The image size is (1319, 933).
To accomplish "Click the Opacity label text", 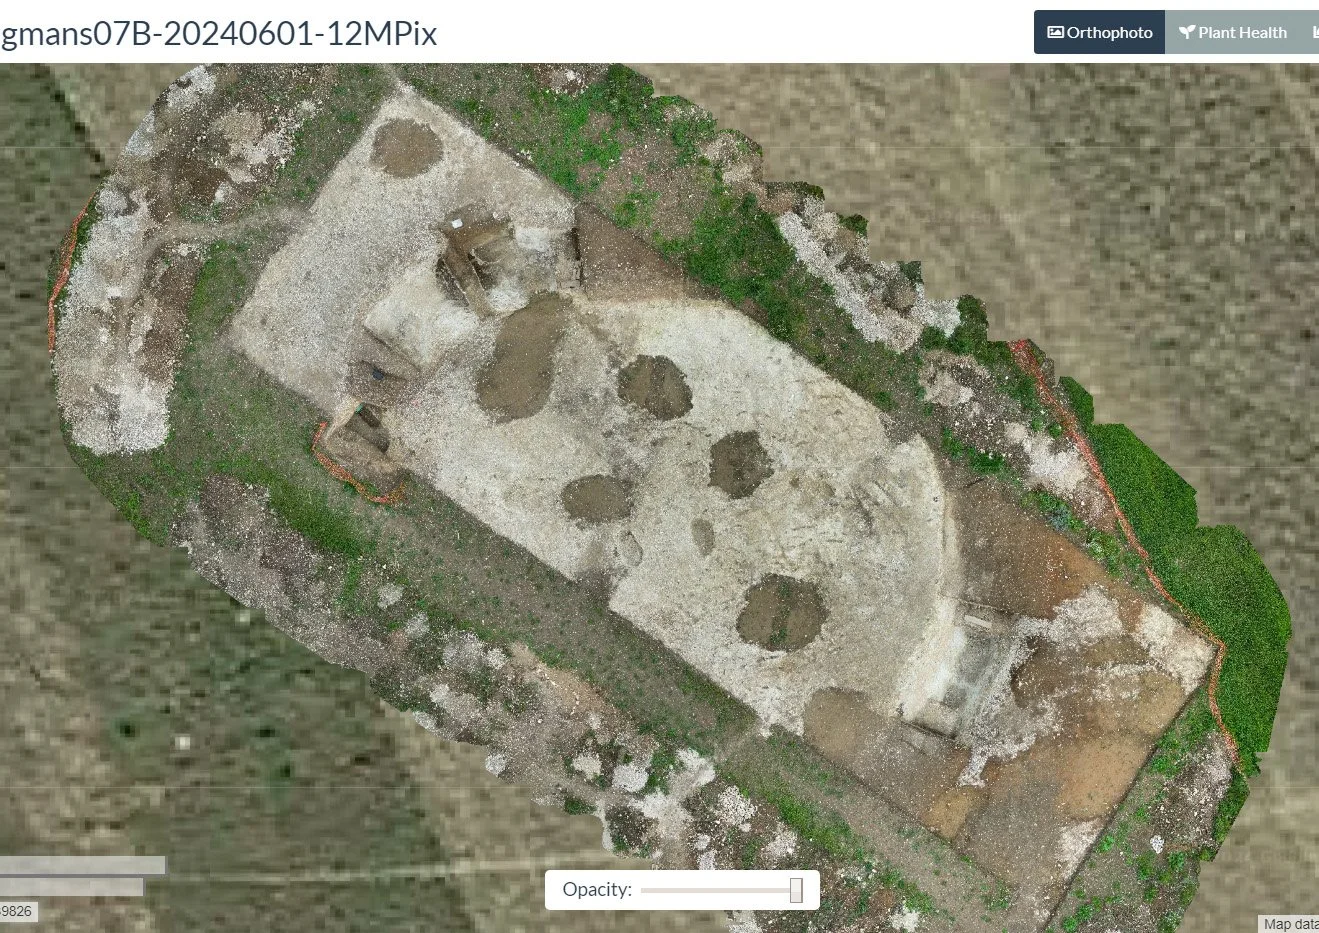I will click(x=597, y=889).
